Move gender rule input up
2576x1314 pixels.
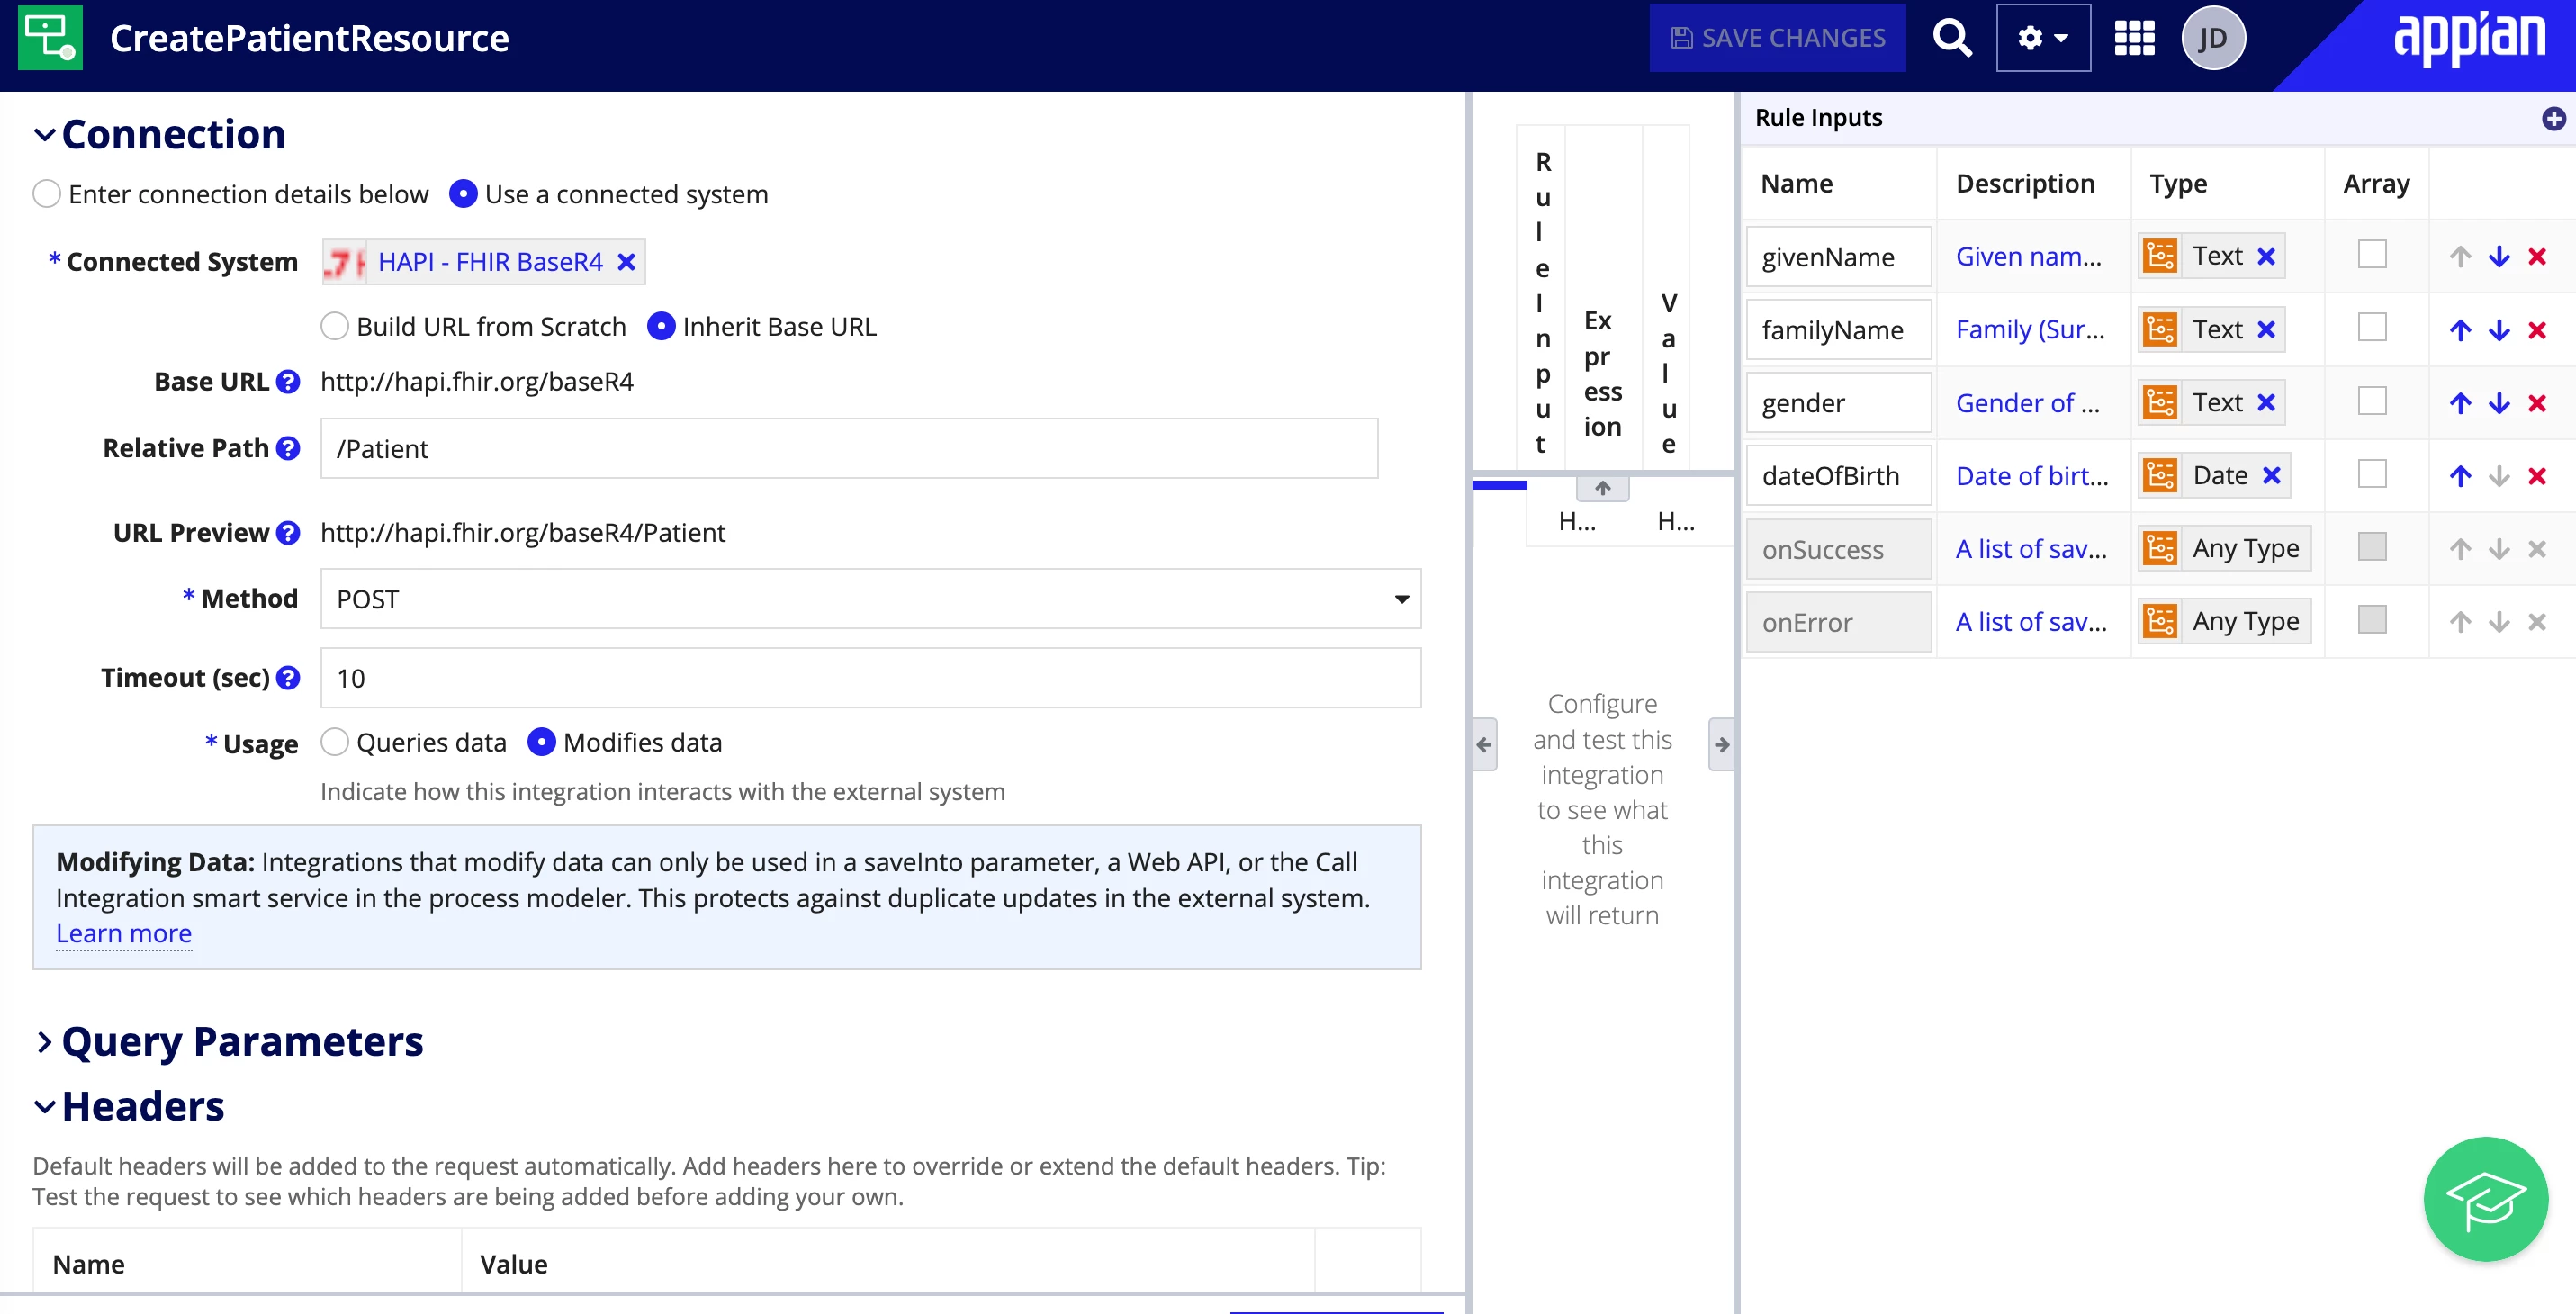tap(2461, 403)
